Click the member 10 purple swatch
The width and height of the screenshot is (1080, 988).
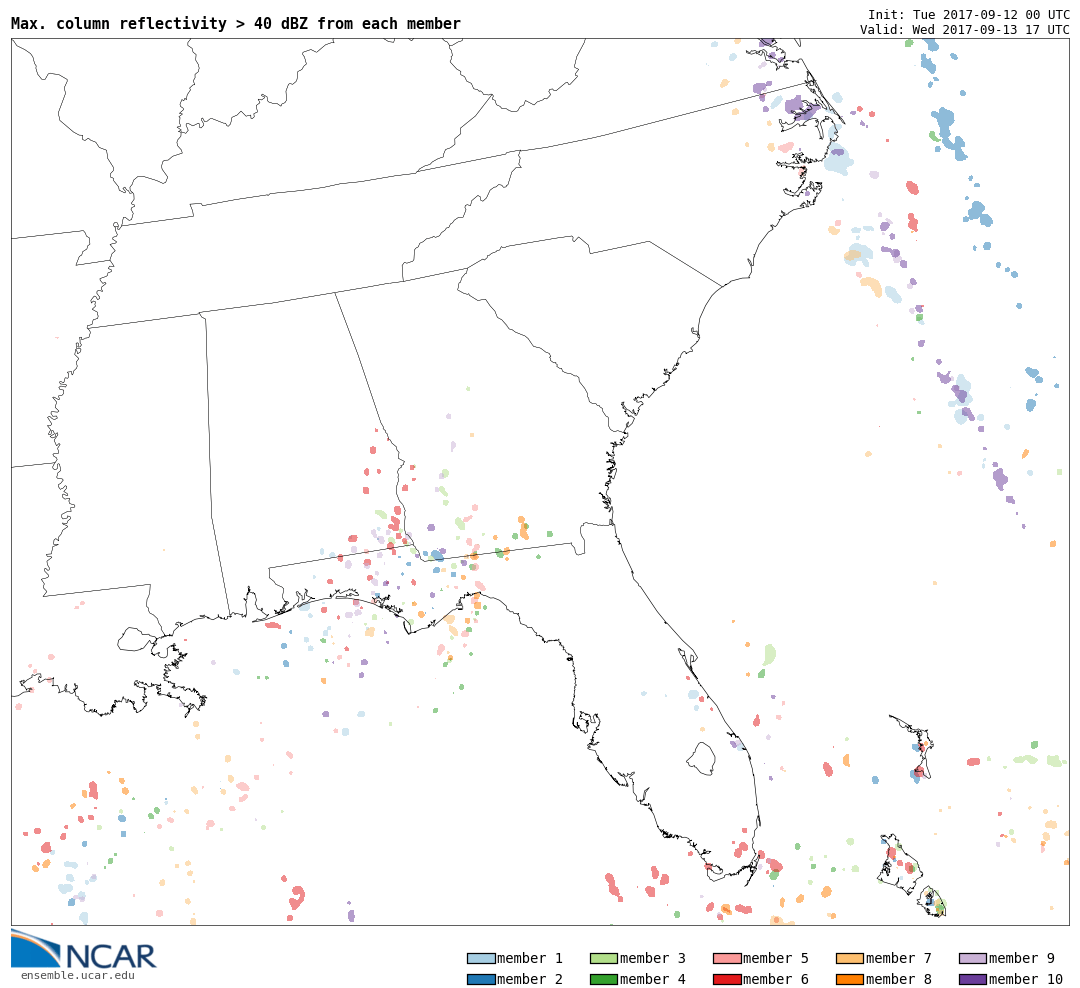coord(973,979)
